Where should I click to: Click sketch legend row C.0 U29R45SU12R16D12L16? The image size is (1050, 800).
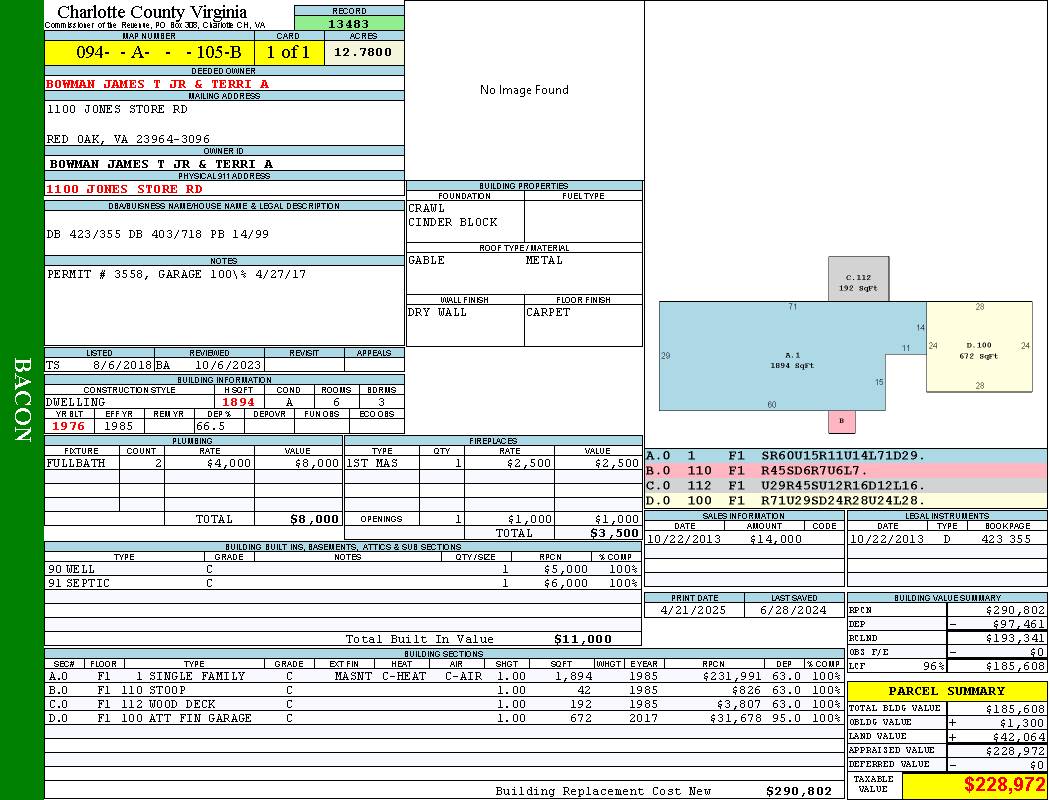(846, 485)
